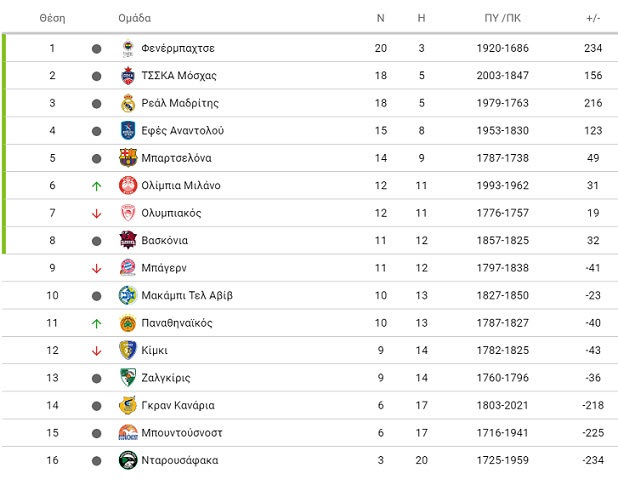Click the Παναθηναϊκός clover logo
This screenshot has width=618, height=485.
tap(128, 323)
